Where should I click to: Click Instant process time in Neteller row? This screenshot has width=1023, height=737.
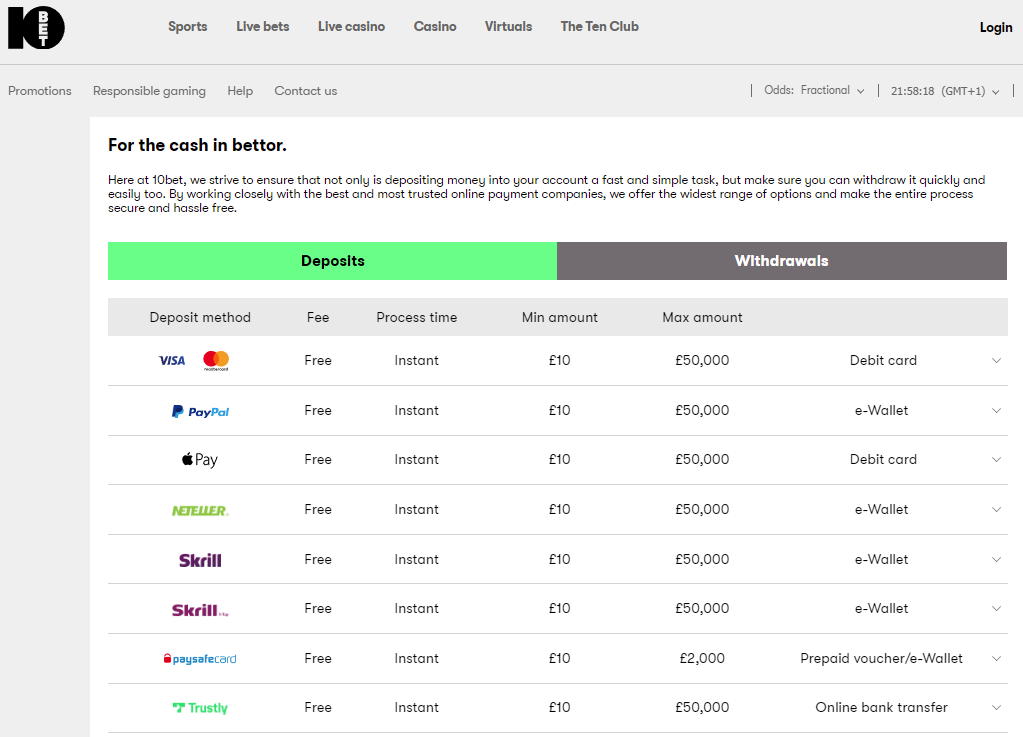tap(417, 510)
